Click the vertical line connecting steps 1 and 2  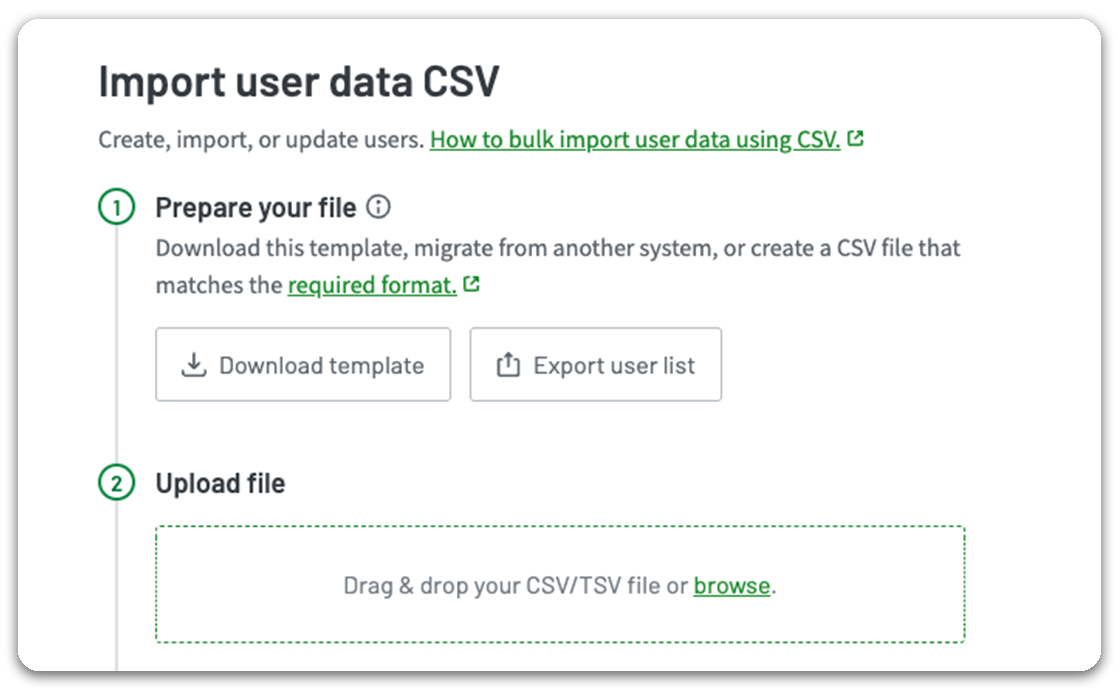click(117, 350)
